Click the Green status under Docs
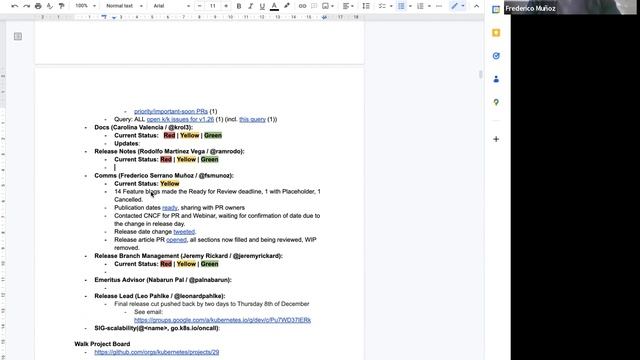This screenshot has height=360, width=640. pos(213,135)
